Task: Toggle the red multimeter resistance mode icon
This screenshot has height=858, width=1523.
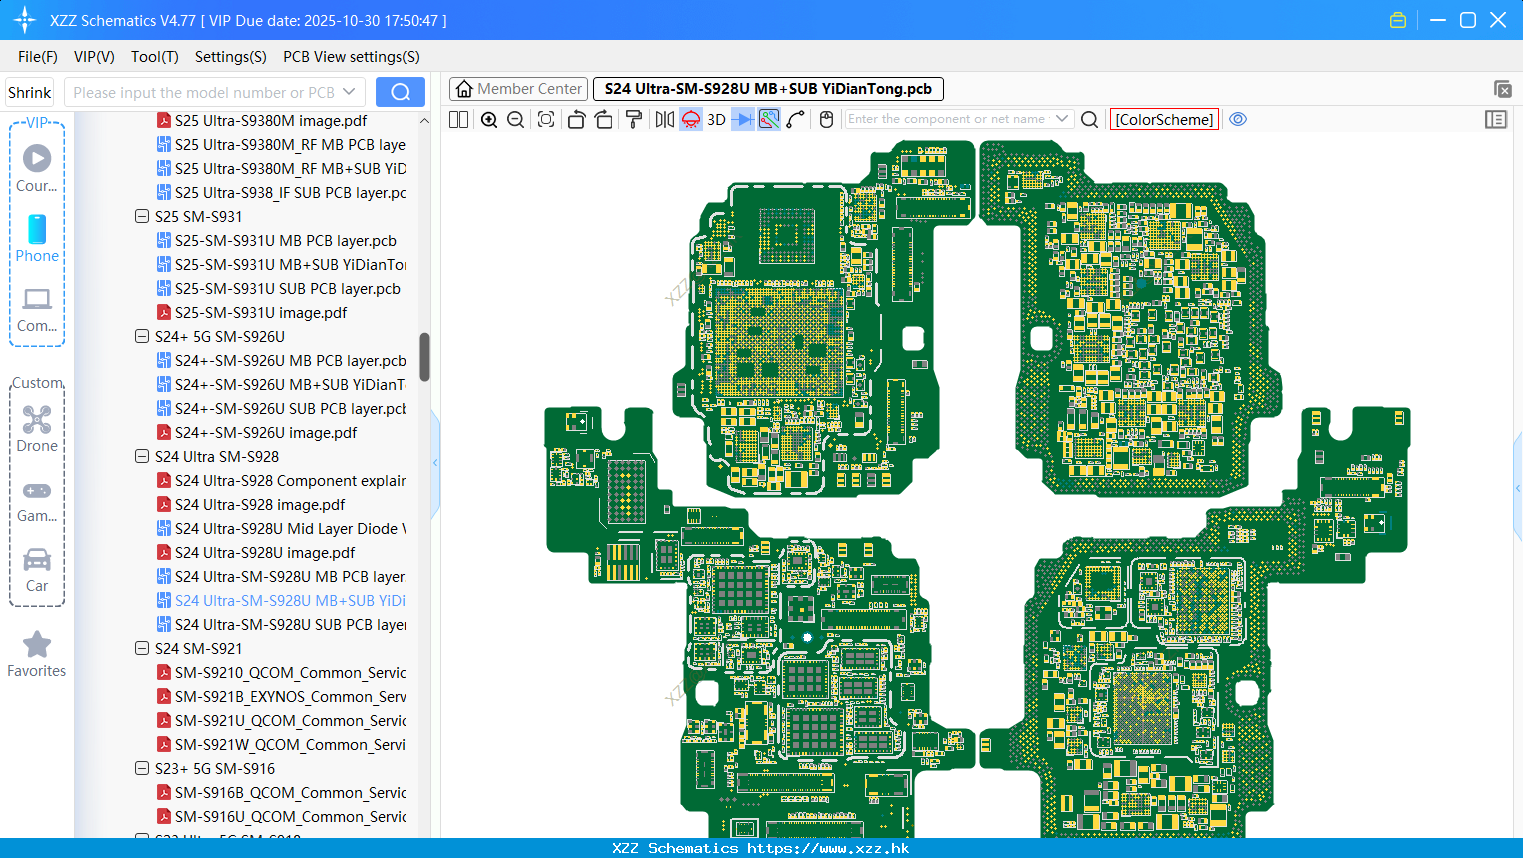Action: click(691, 119)
